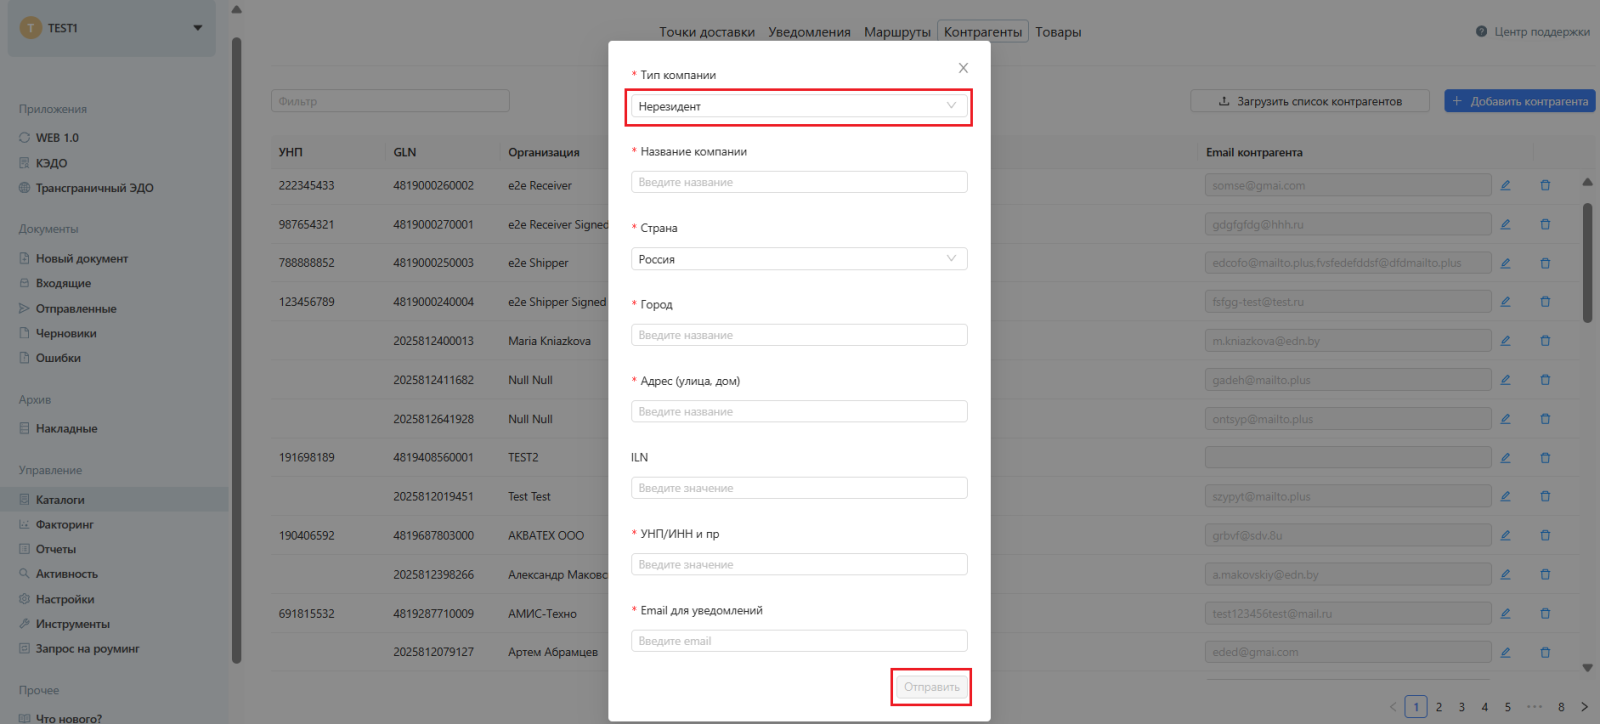Delete the TEST2 counterparty row
The width and height of the screenshot is (1600, 724).
click(x=1545, y=457)
